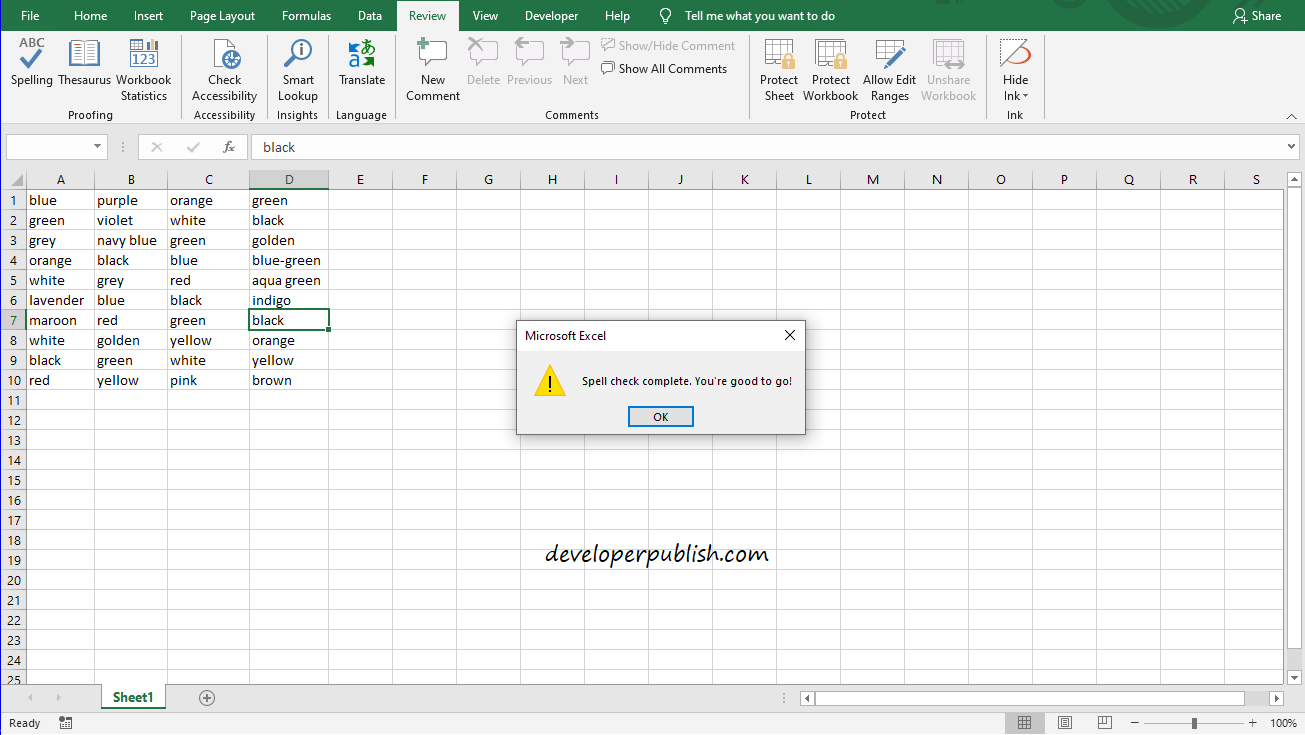Viewport: 1305px width, 735px height.
Task: Run Check Accessibility
Action: click(x=224, y=70)
